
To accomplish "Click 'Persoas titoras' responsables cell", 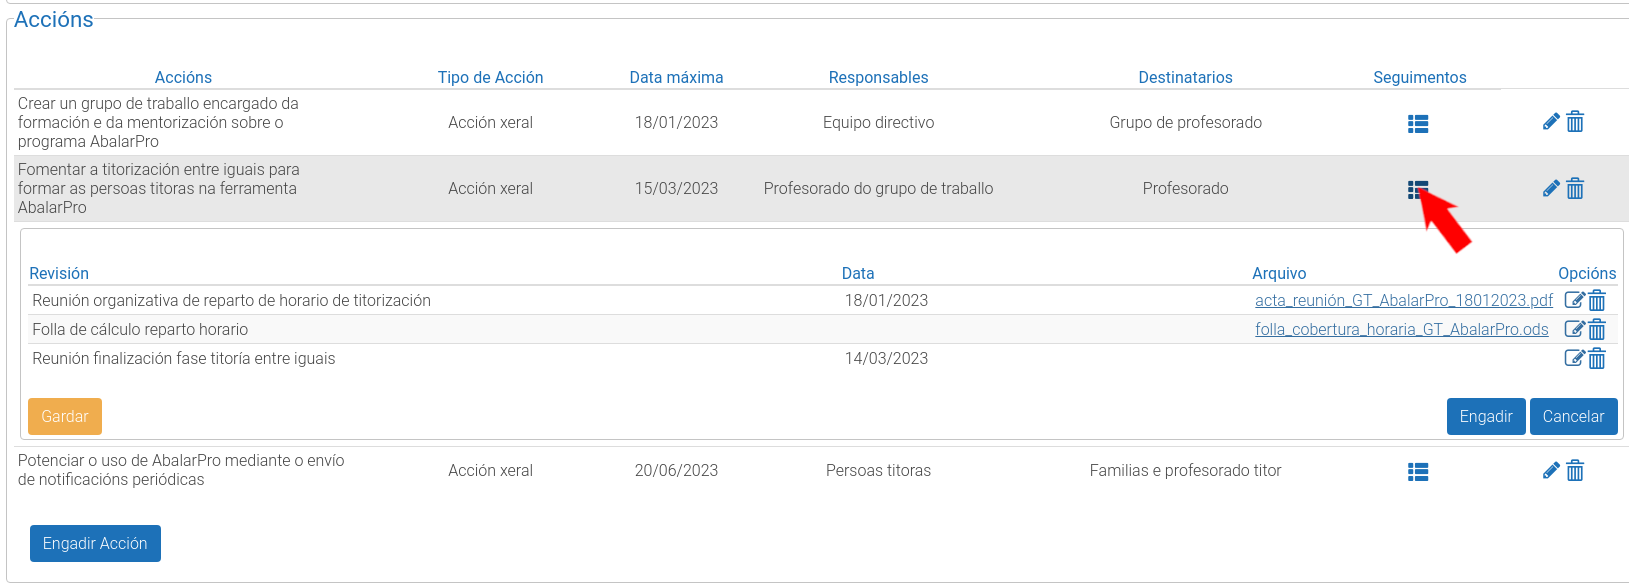I will click(x=878, y=470).
